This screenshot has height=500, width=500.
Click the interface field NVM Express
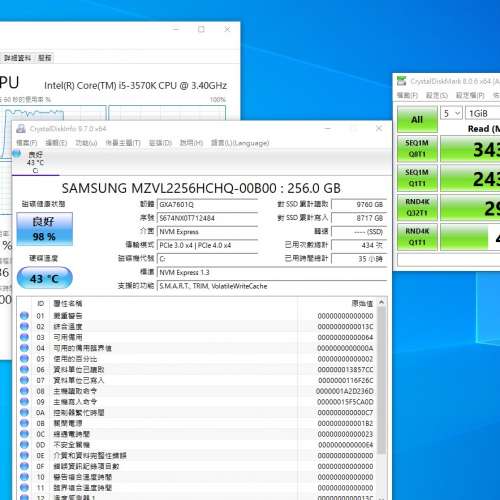[207, 232]
